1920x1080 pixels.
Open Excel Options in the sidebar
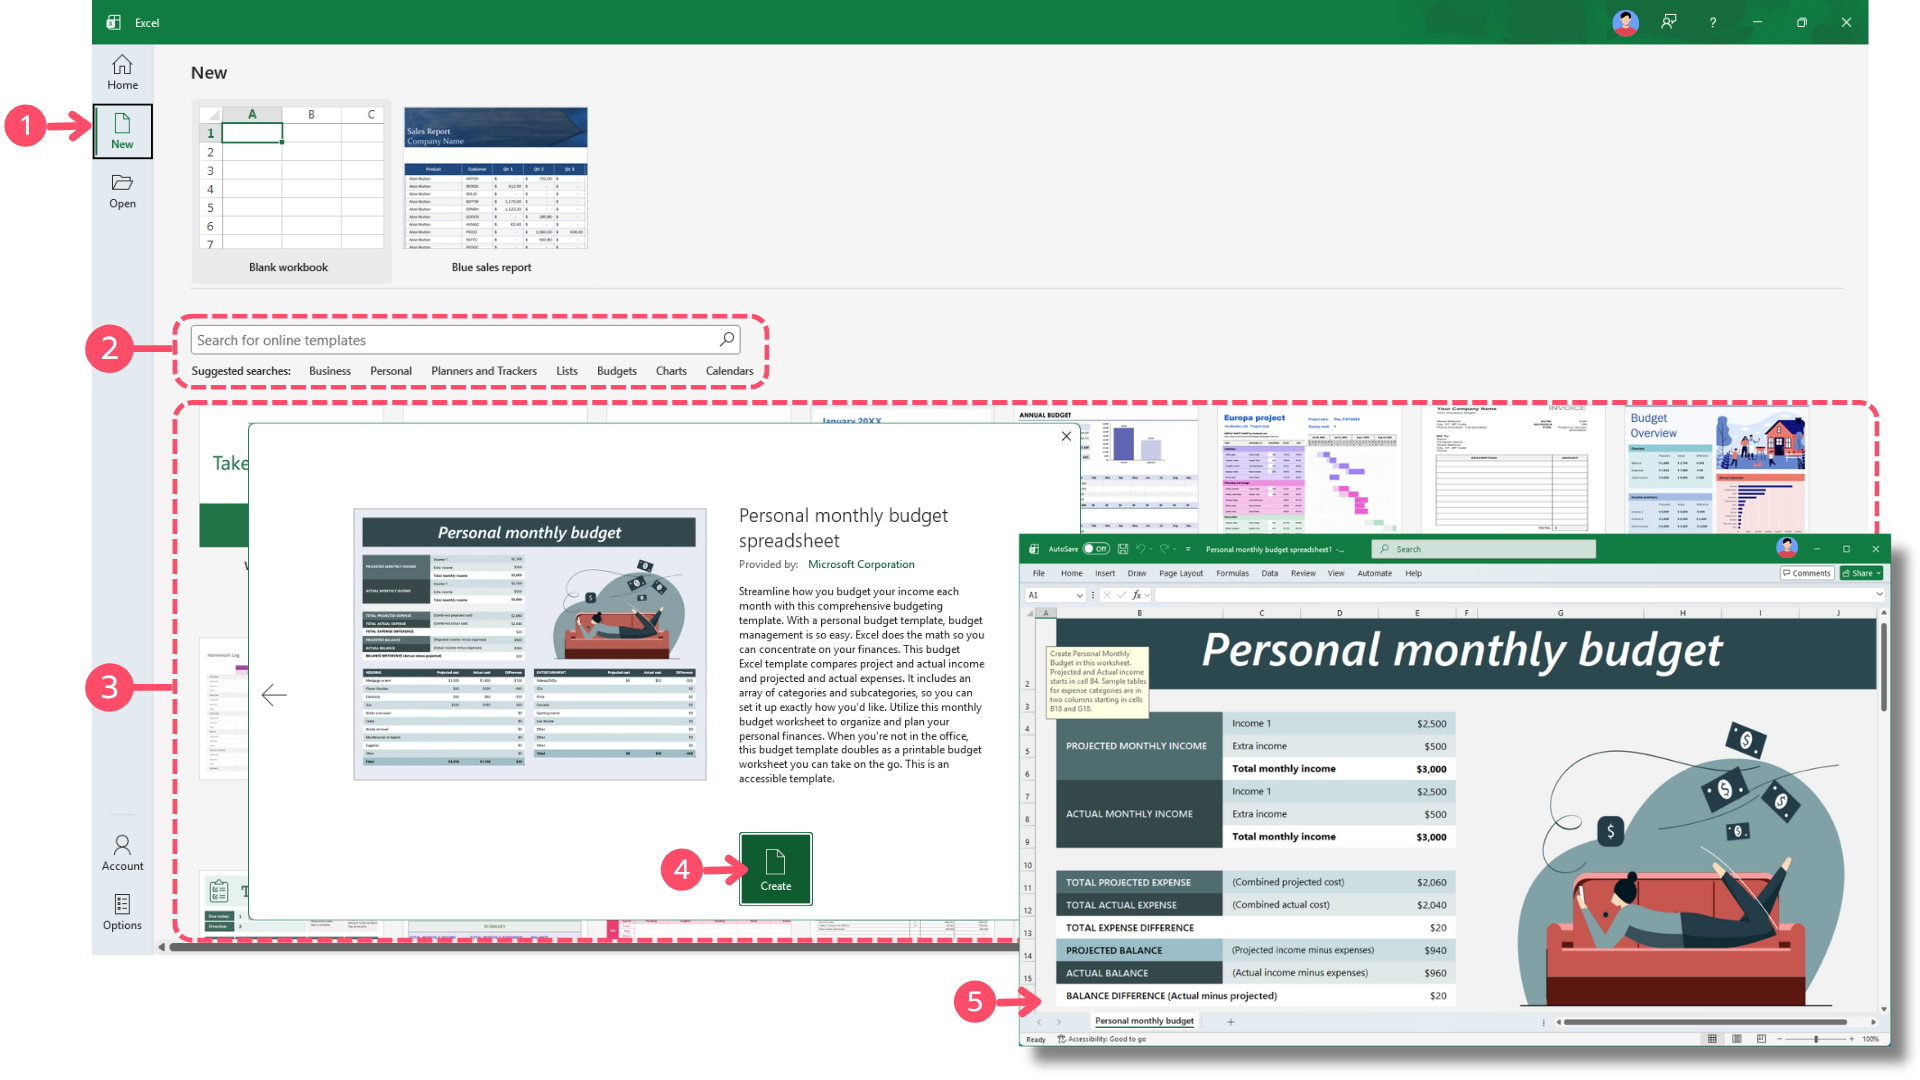click(x=122, y=912)
